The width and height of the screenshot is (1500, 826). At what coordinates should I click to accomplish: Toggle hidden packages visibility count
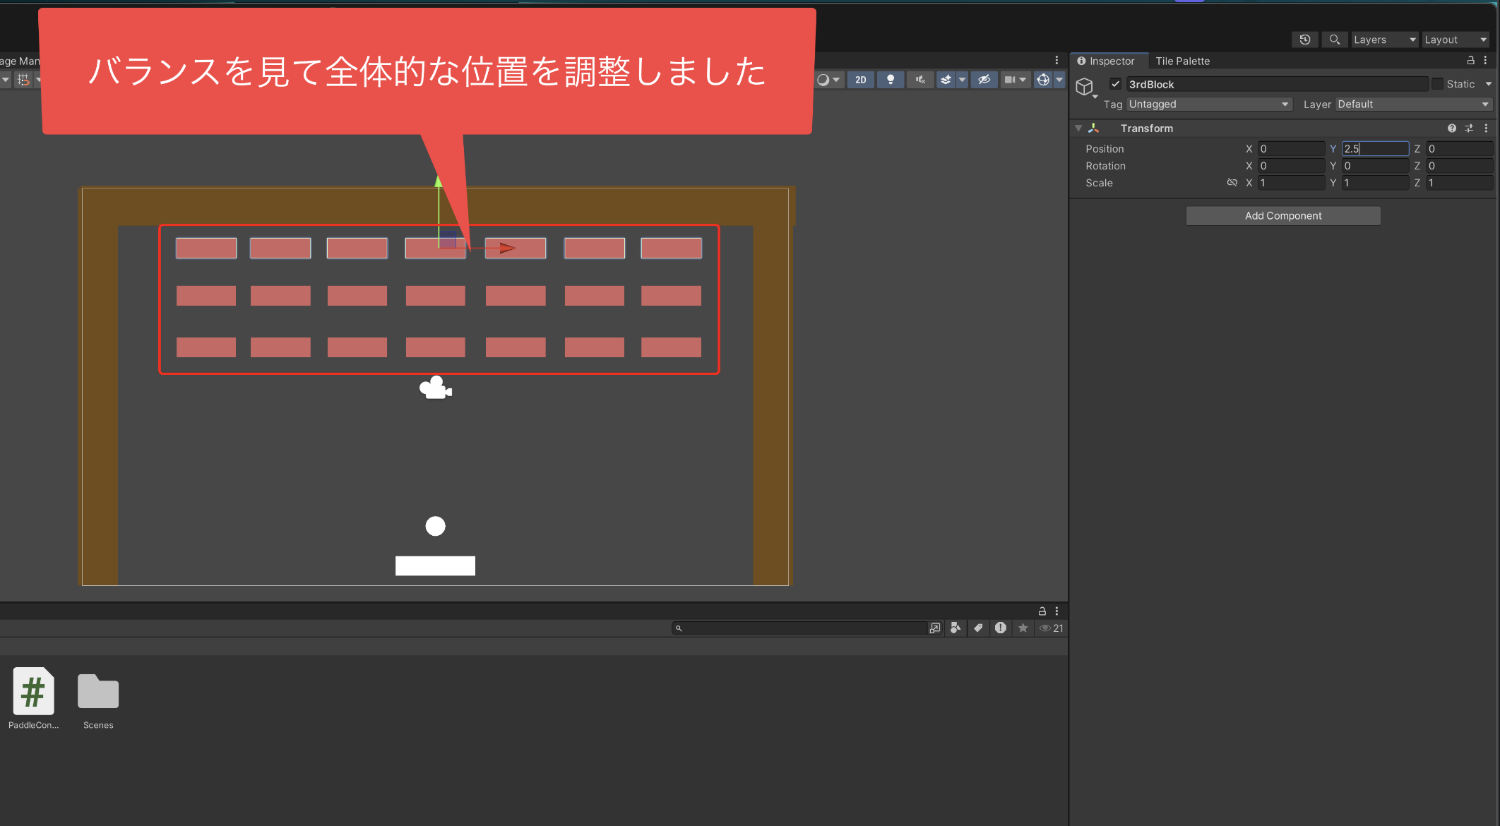[1051, 628]
